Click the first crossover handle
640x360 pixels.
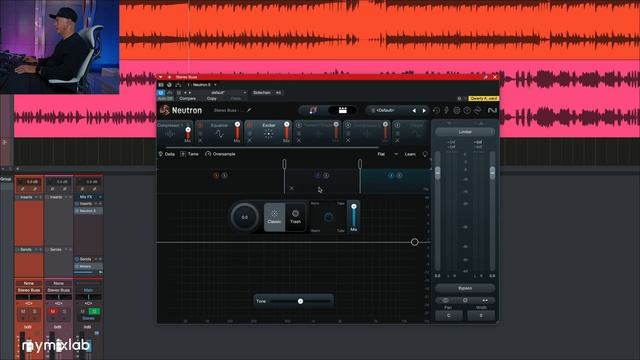[284, 164]
